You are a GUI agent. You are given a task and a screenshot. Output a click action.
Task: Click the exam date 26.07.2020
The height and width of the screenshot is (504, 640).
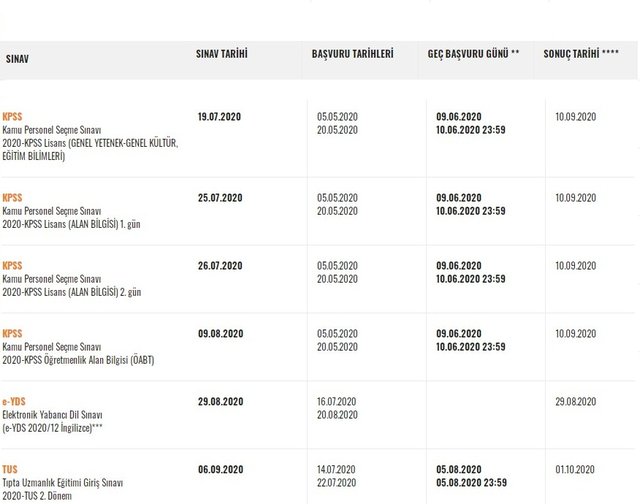[220, 266]
